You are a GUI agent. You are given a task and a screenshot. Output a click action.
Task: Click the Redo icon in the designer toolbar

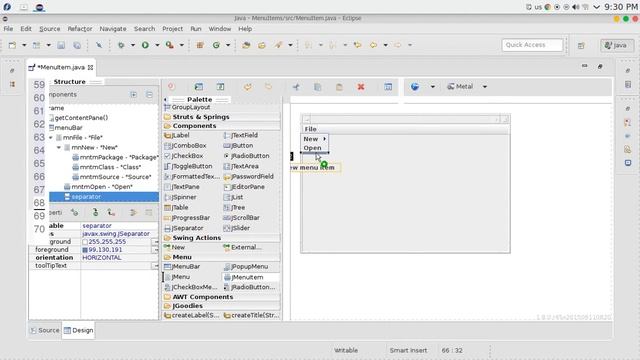269,87
